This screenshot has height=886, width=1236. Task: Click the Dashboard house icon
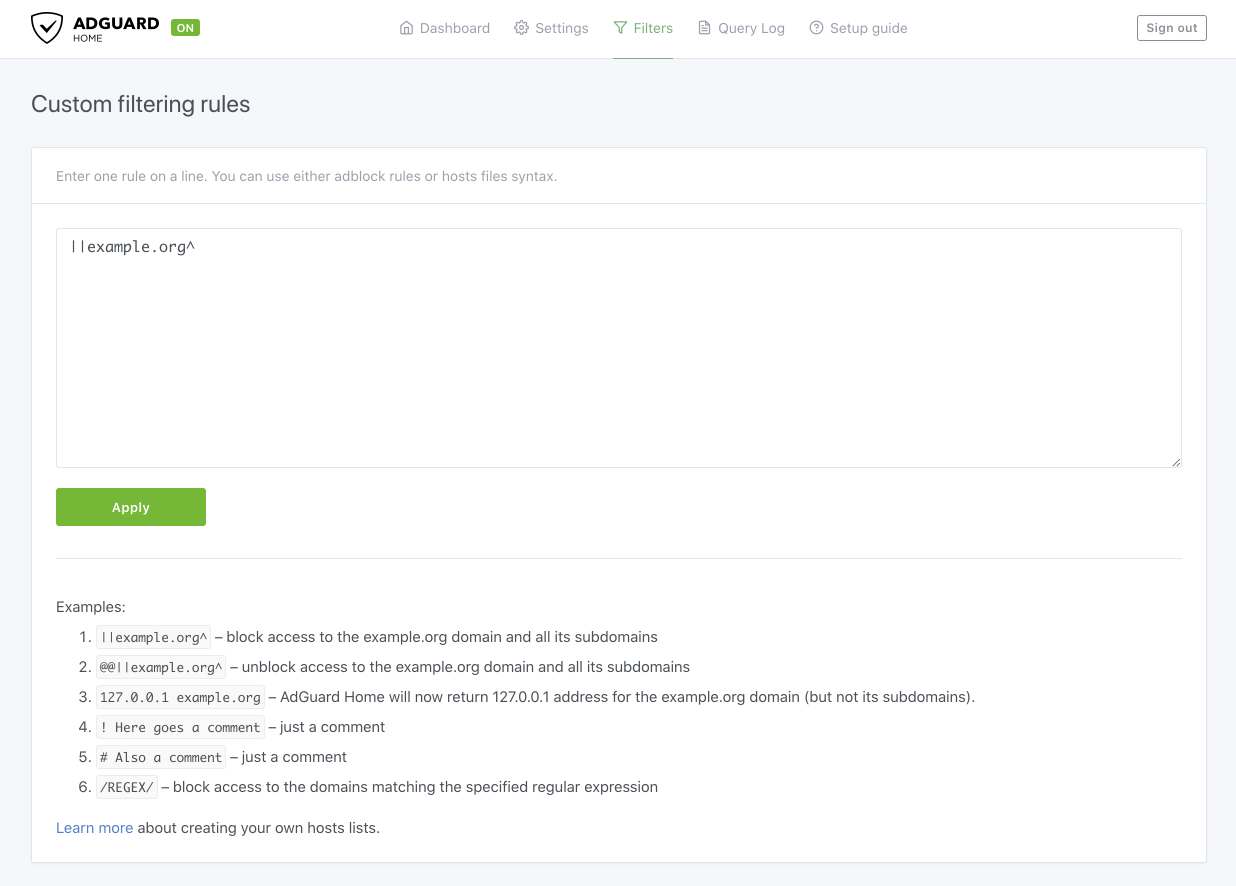point(406,28)
